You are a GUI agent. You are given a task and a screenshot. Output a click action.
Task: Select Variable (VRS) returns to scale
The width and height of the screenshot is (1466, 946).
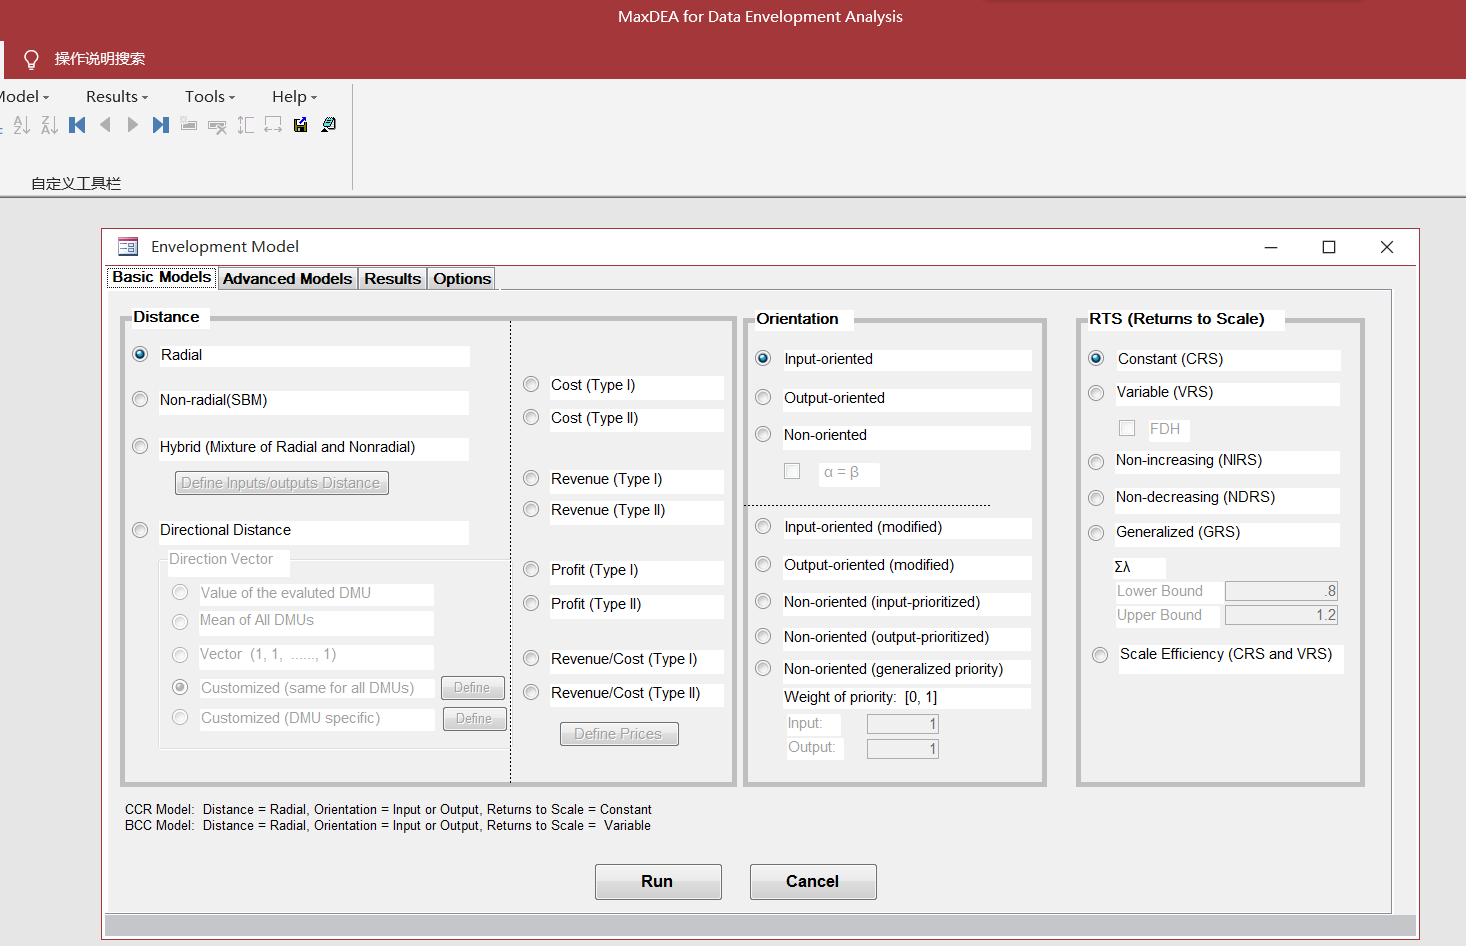pyautogui.click(x=1097, y=393)
